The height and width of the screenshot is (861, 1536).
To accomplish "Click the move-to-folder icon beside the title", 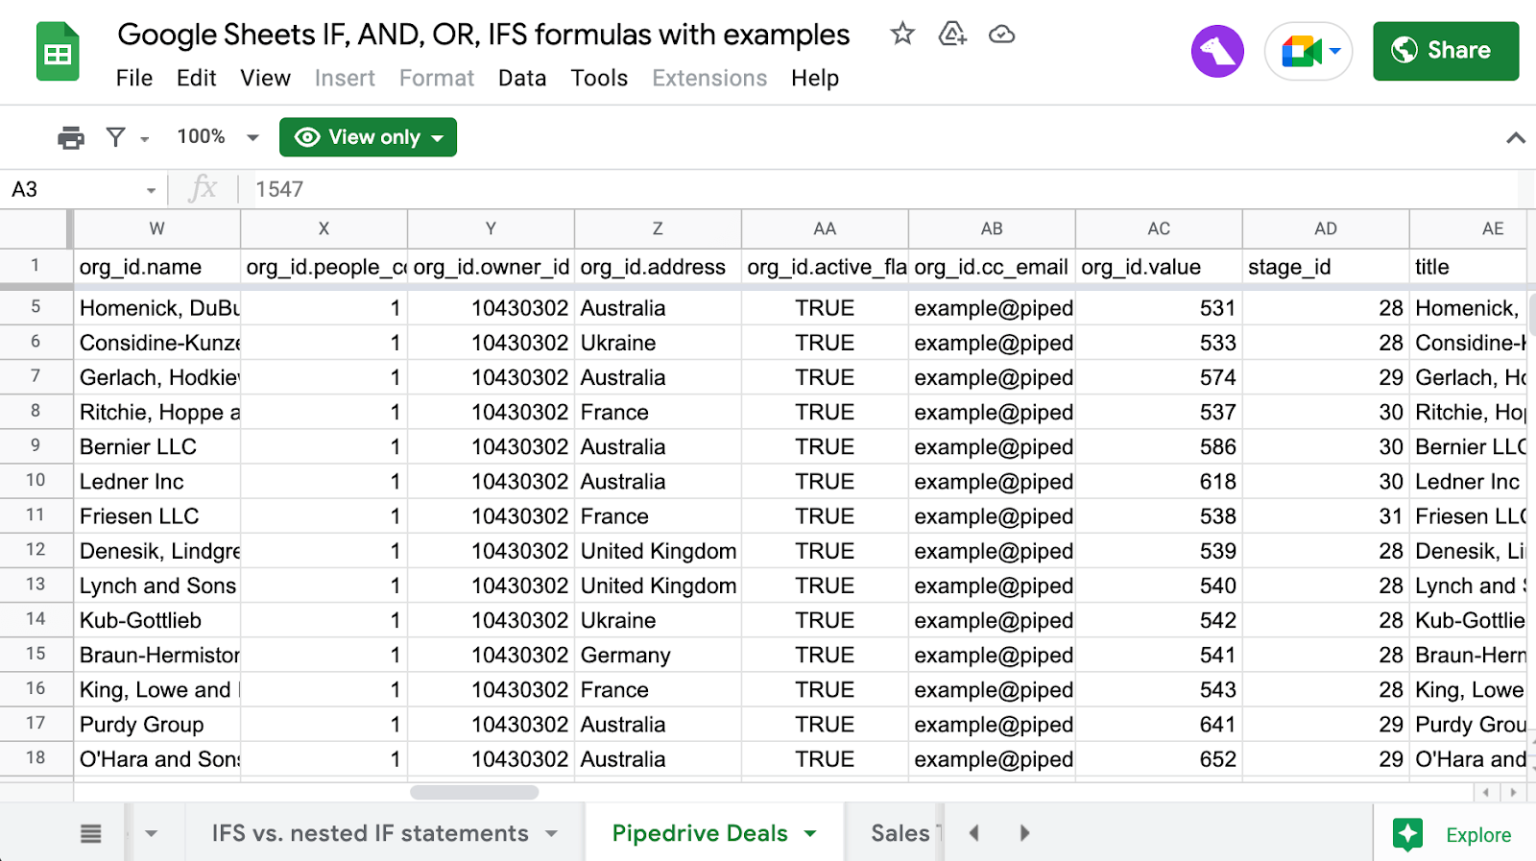I will click(x=951, y=33).
